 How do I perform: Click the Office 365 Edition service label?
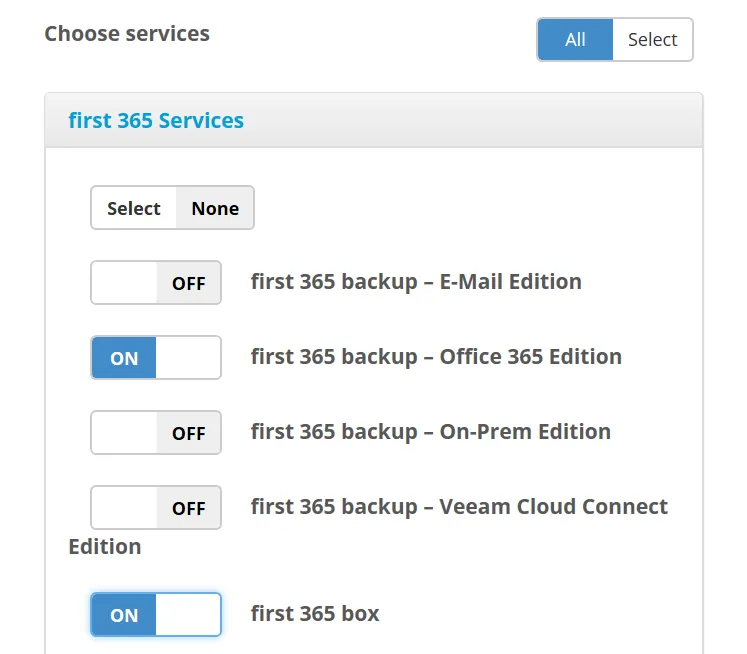point(436,357)
